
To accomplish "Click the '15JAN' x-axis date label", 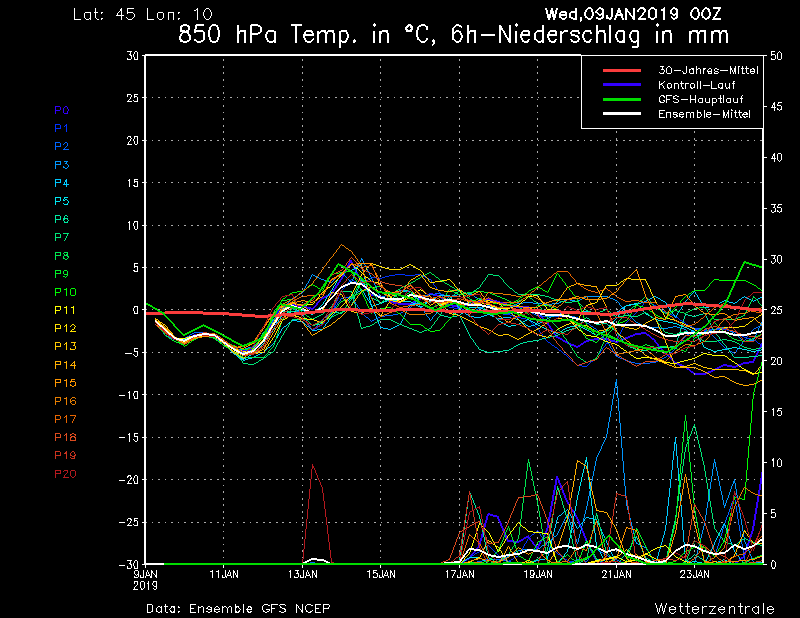I will (x=381, y=574).
